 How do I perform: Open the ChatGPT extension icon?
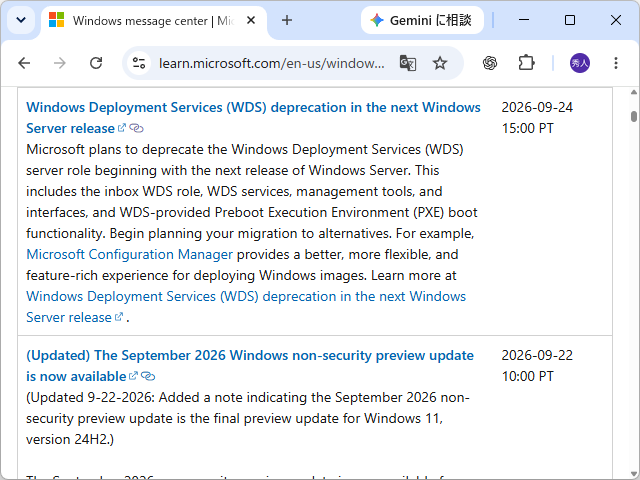(490, 63)
